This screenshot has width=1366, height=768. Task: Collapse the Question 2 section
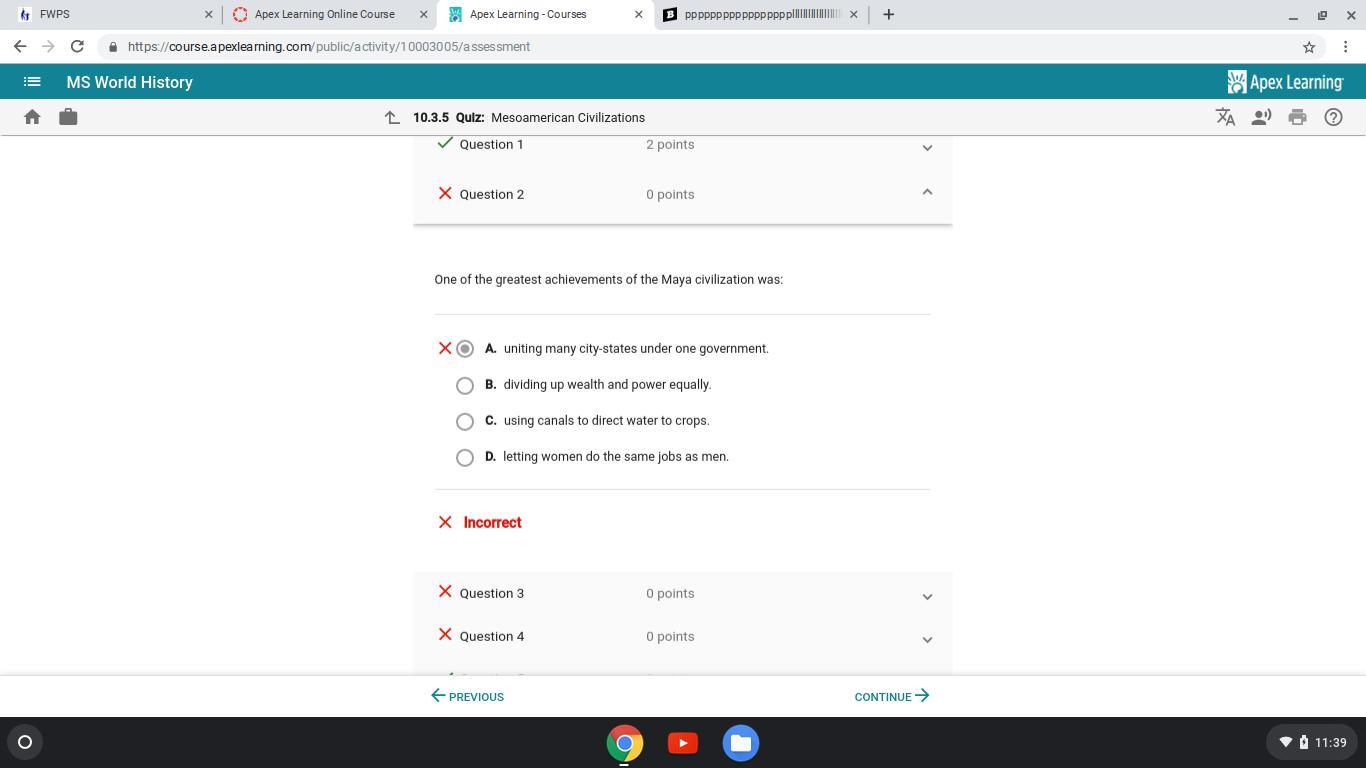pos(927,193)
